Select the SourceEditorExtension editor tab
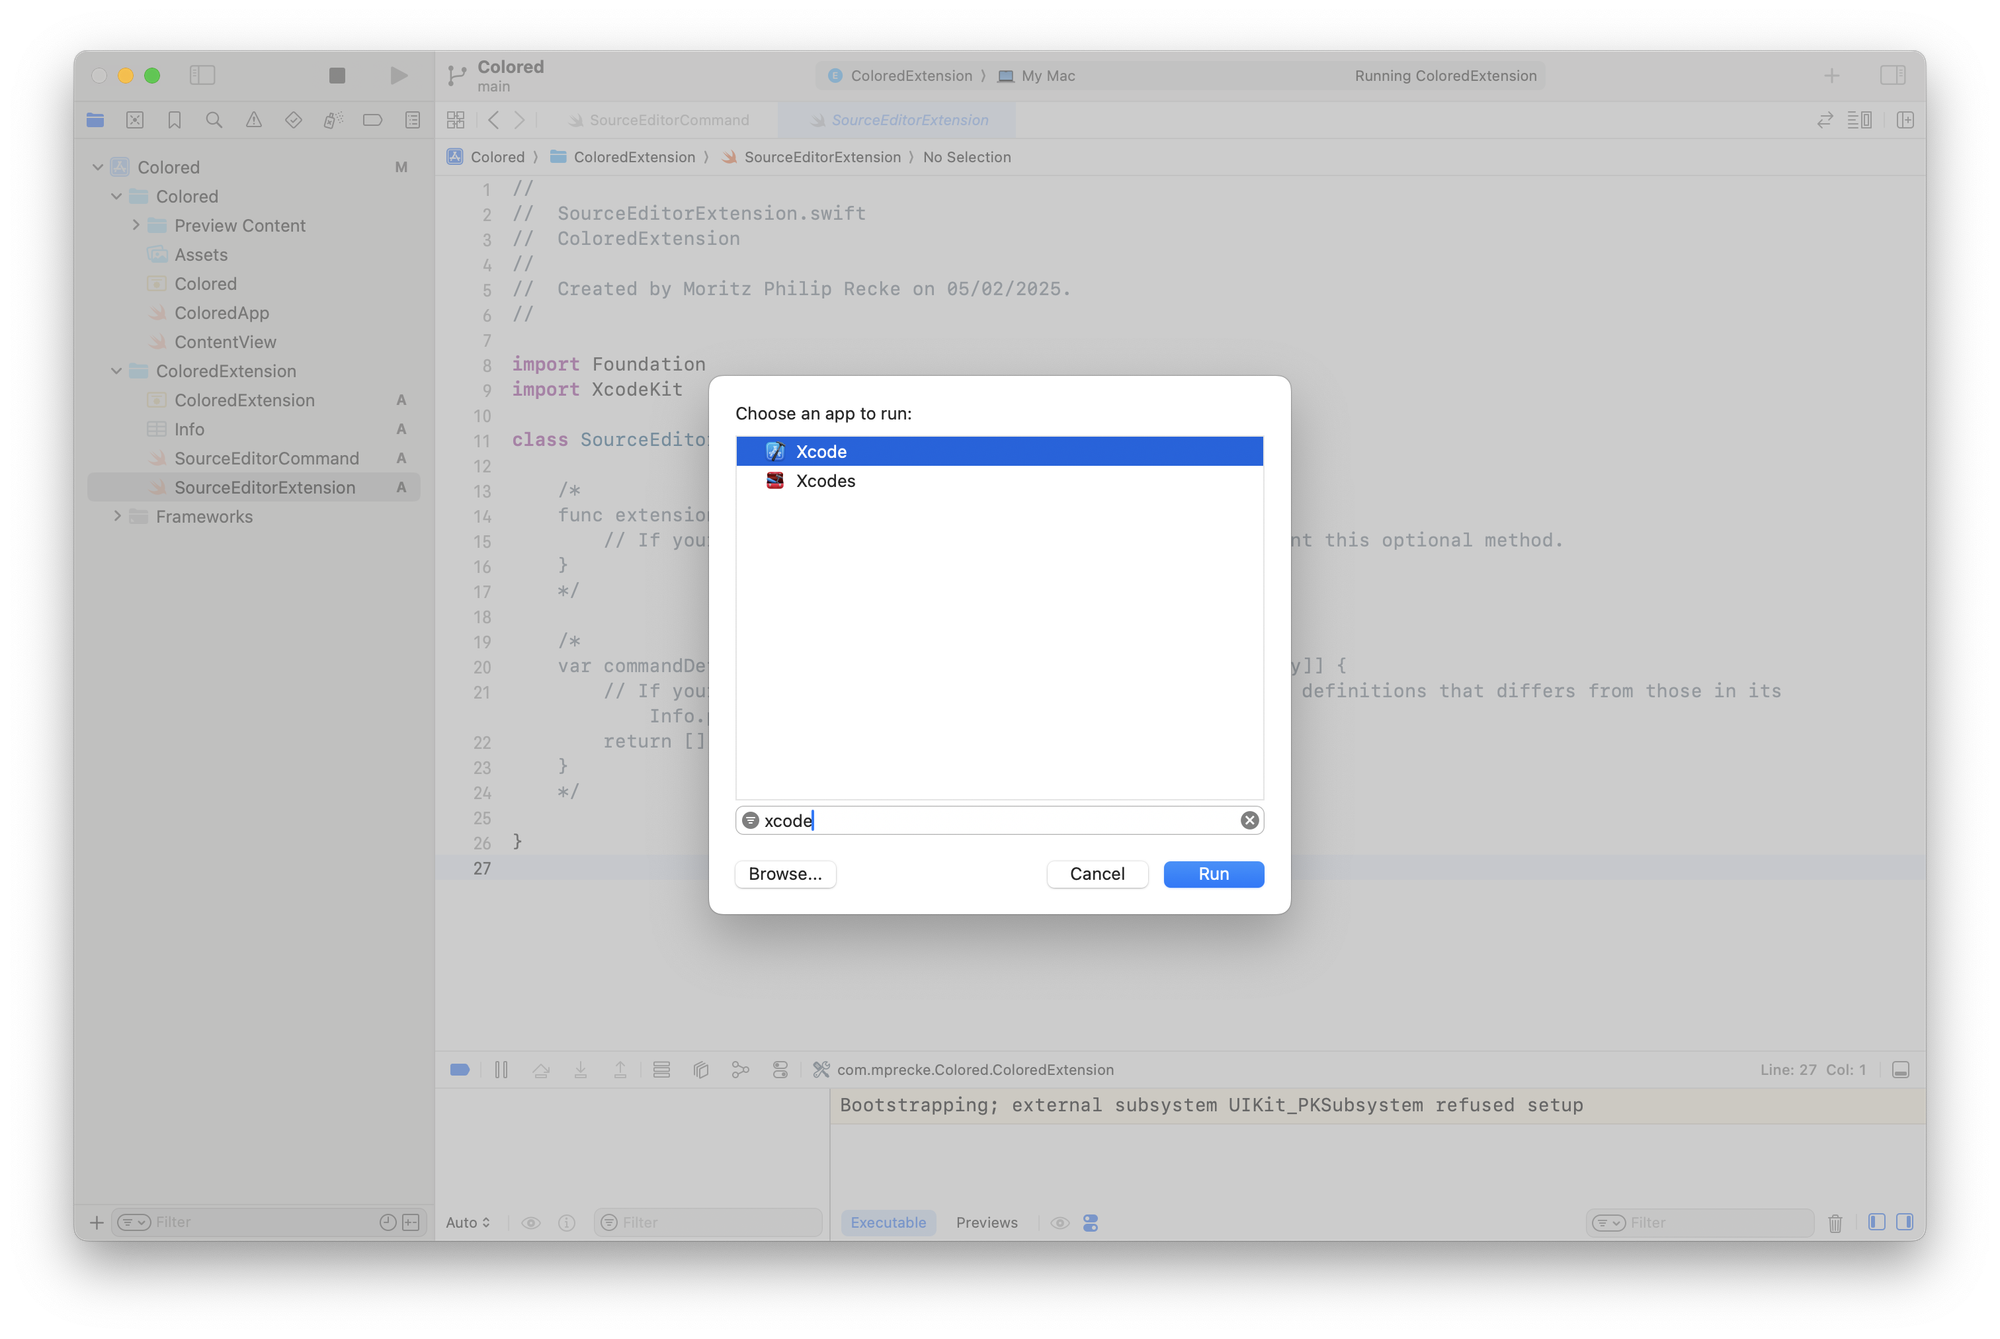The height and width of the screenshot is (1339, 2000). coord(899,120)
